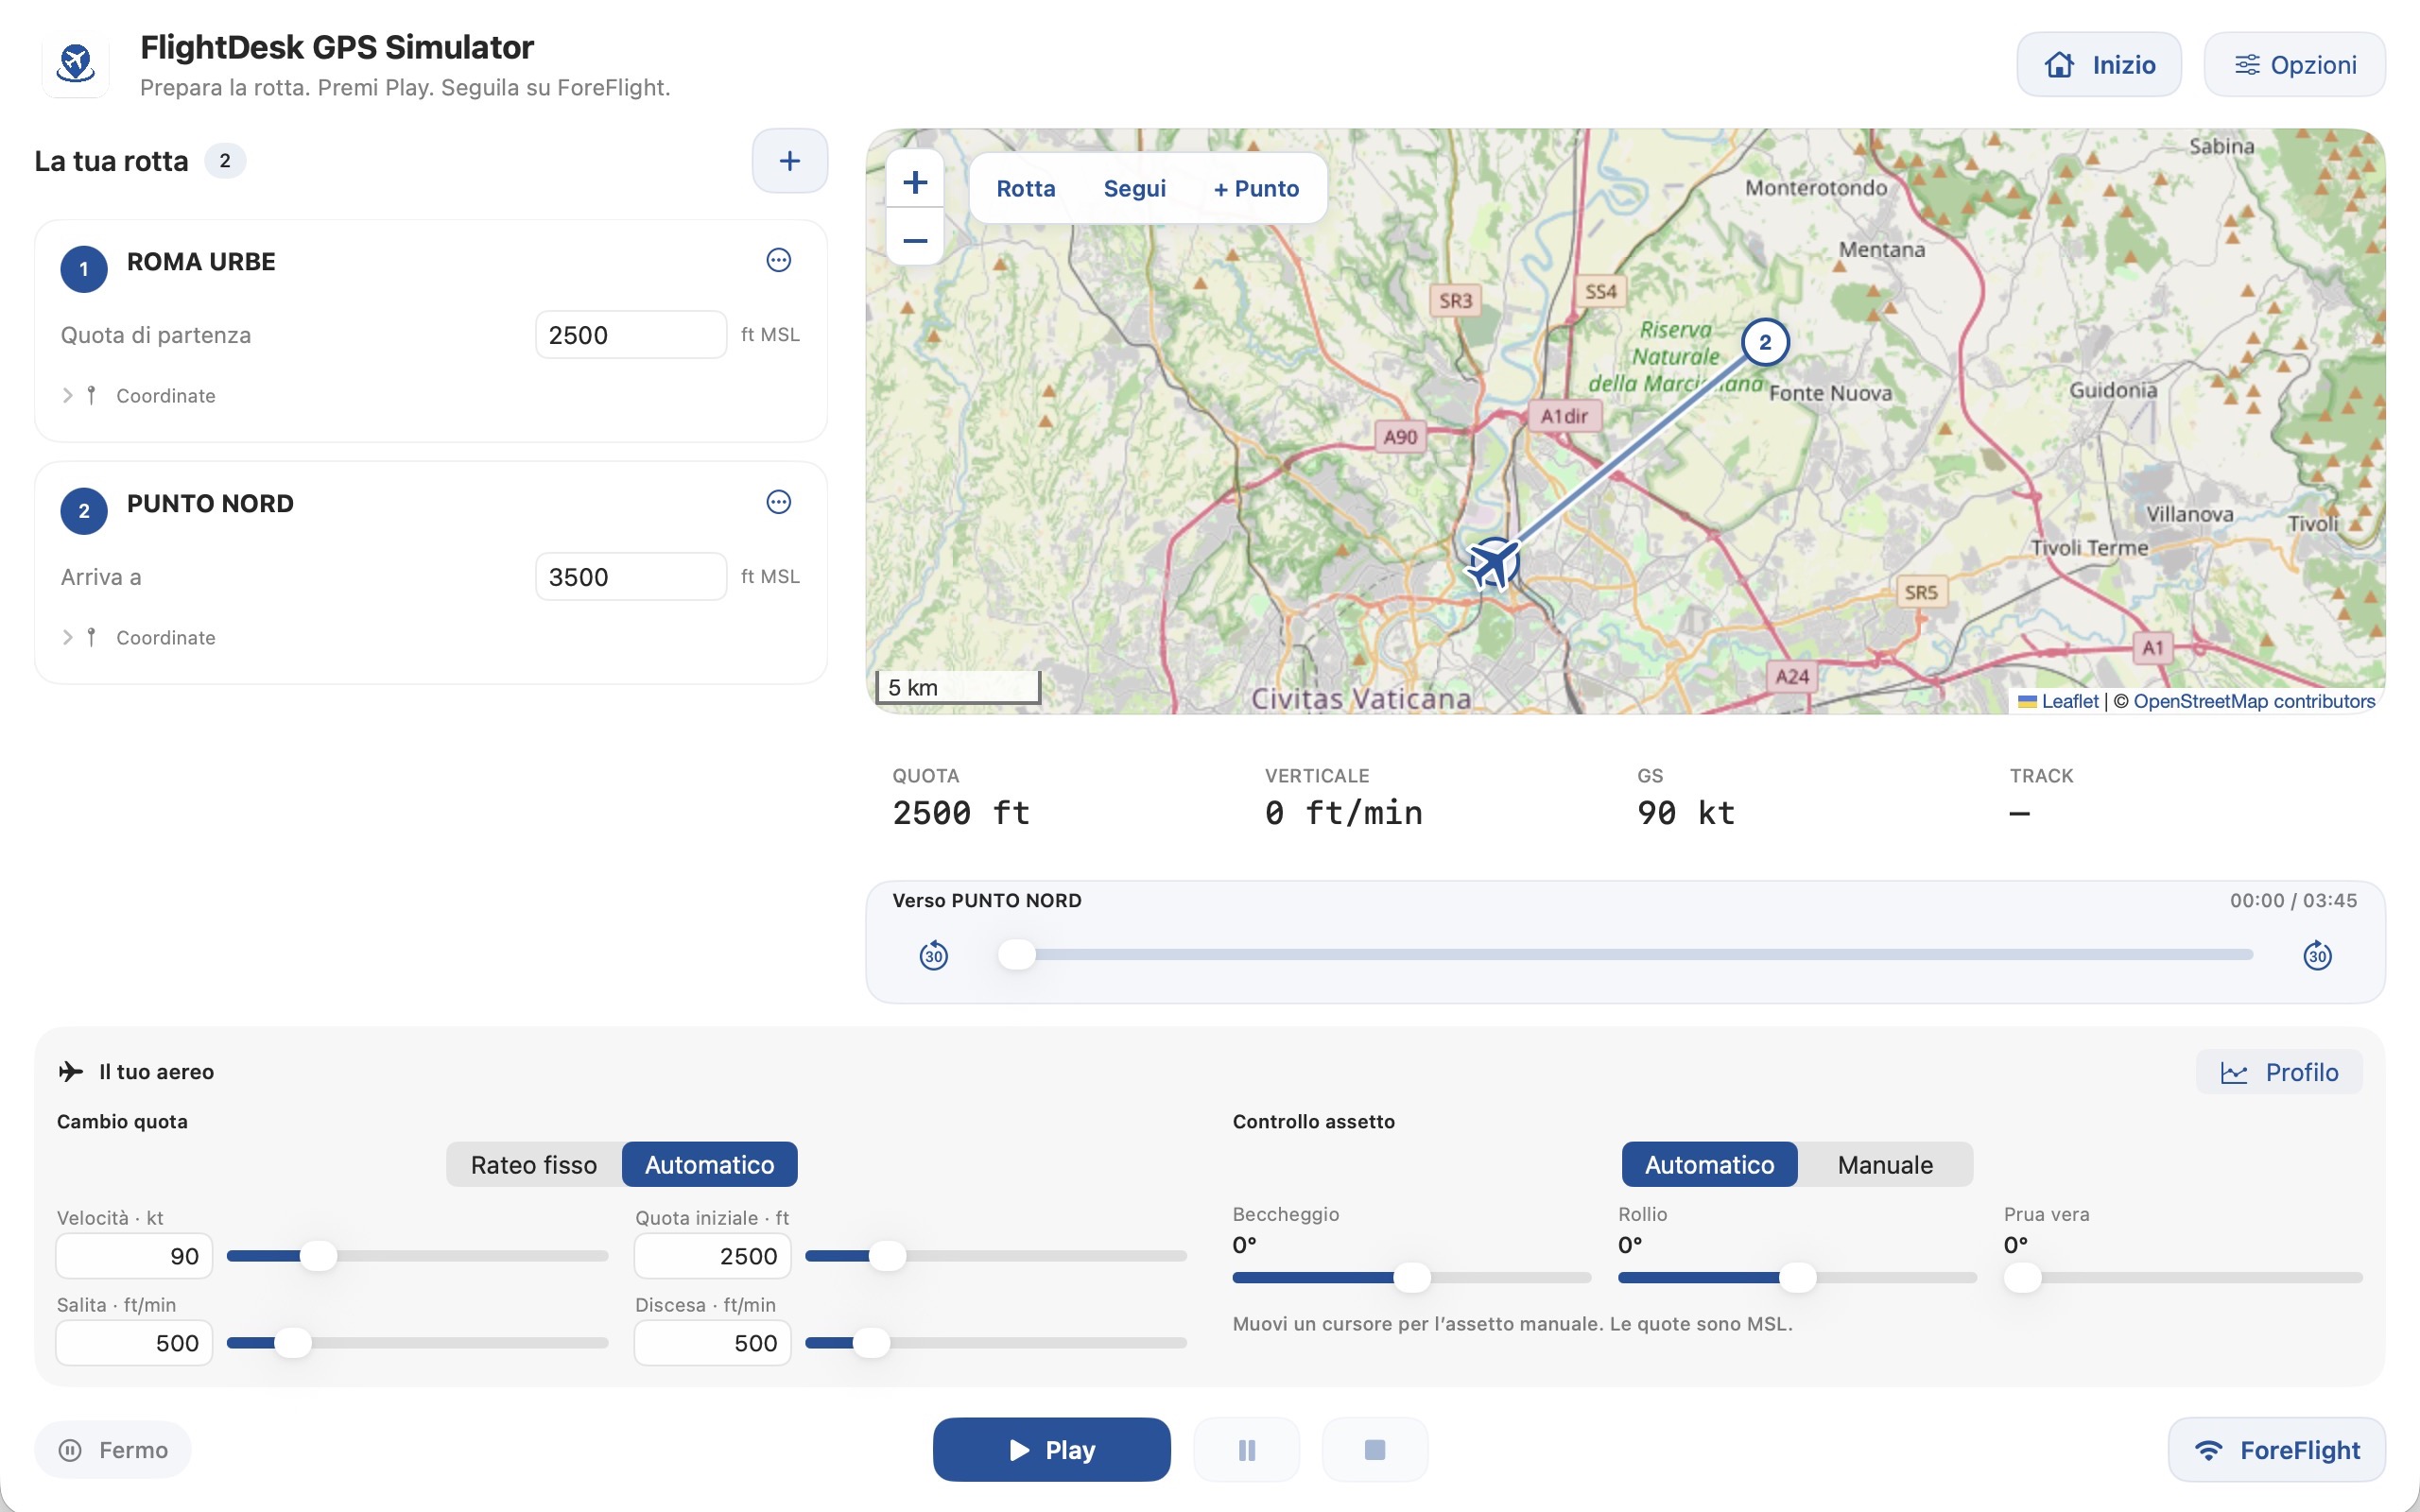Click the Salita ft/min input field

point(134,1343)
